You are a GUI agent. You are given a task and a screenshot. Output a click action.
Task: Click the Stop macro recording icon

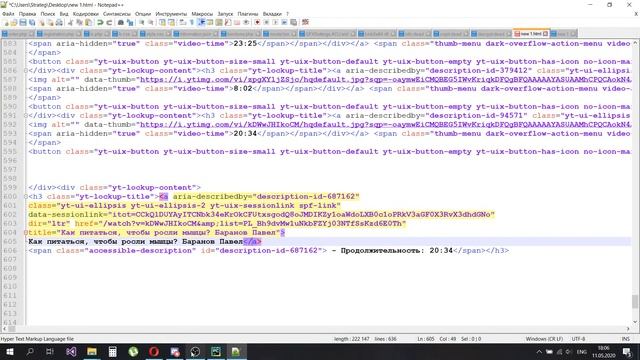point(266,22)
